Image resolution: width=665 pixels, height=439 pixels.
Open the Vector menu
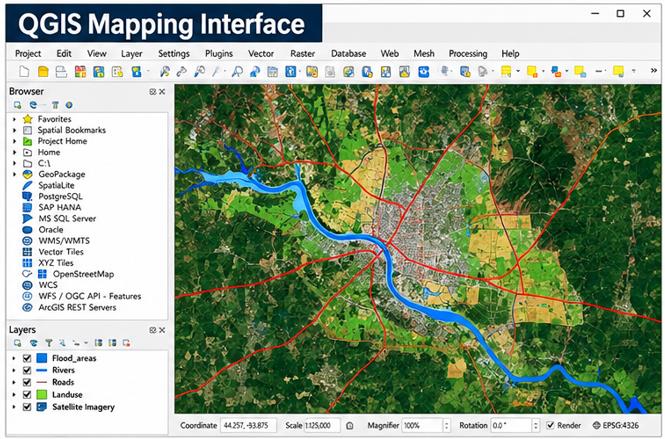coord(261,53)
